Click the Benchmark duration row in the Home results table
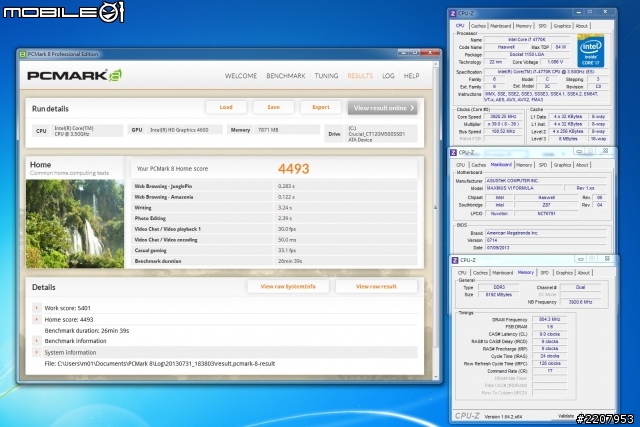 [274, 261]
